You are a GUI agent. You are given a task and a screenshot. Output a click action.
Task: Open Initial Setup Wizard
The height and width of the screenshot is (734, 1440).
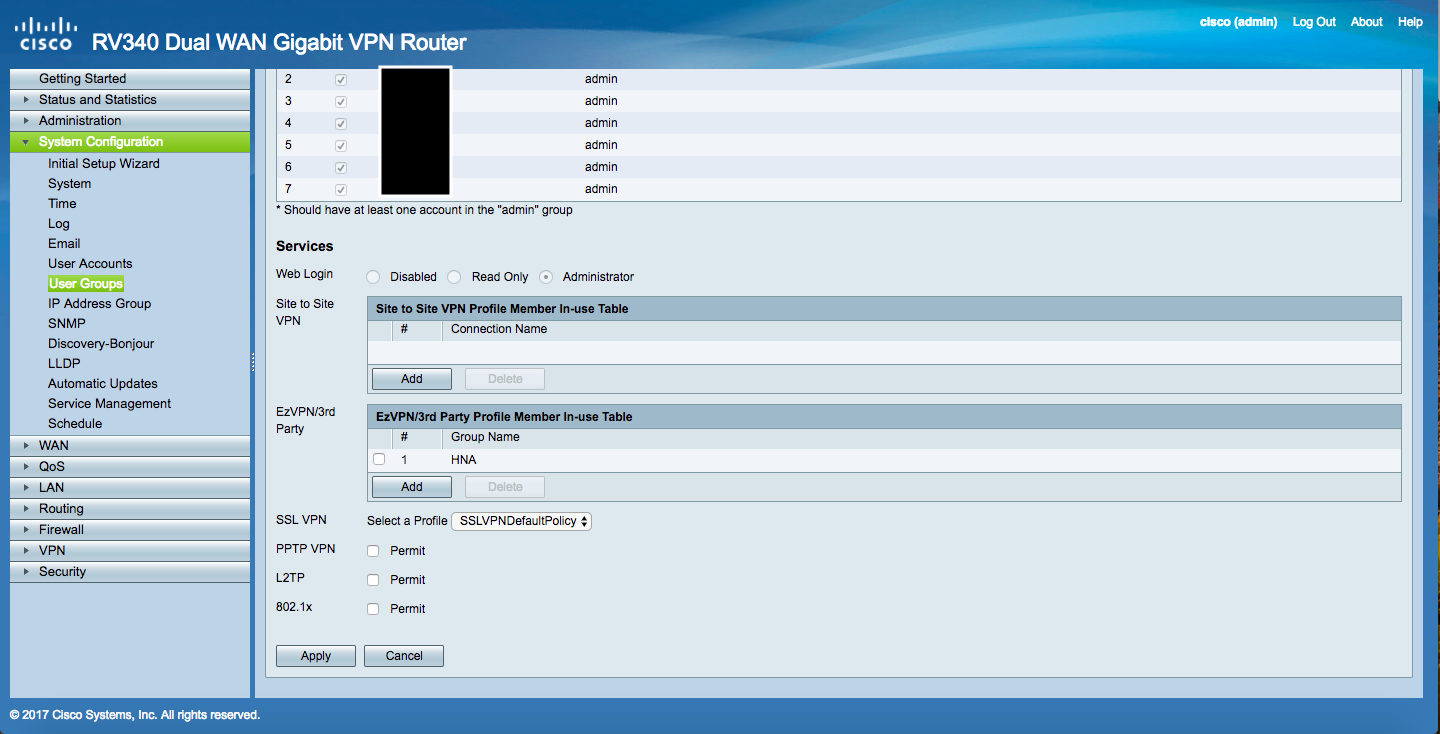[x=104, y=164]
